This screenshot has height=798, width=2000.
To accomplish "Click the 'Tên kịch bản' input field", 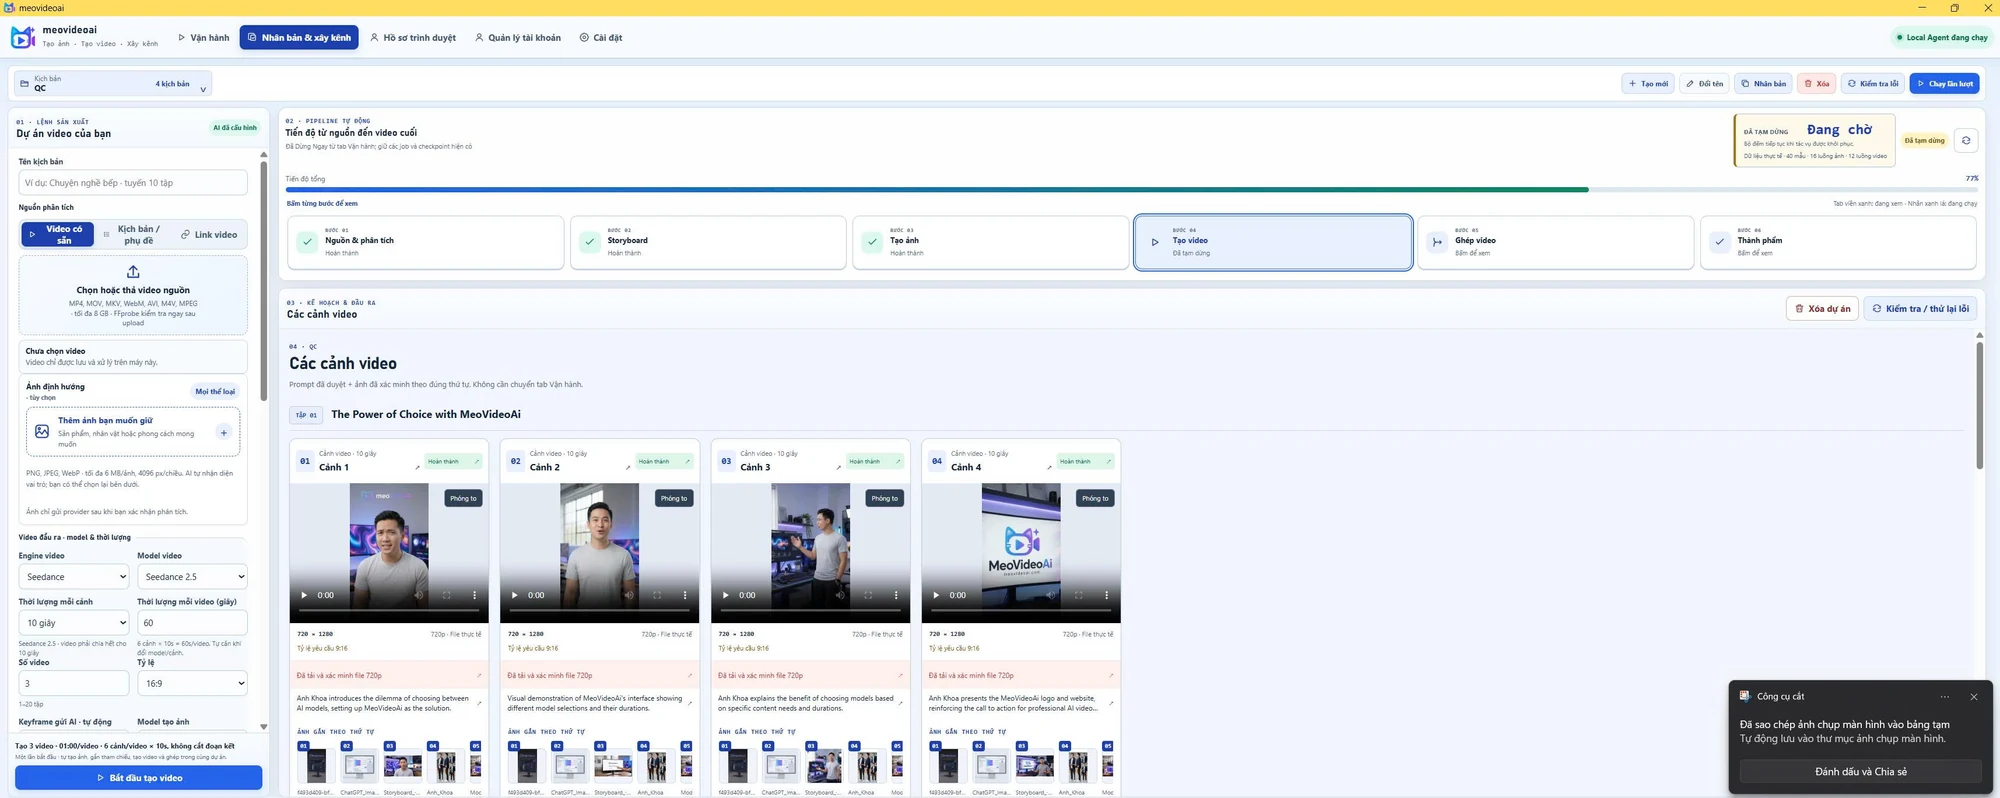I will 133,183.
